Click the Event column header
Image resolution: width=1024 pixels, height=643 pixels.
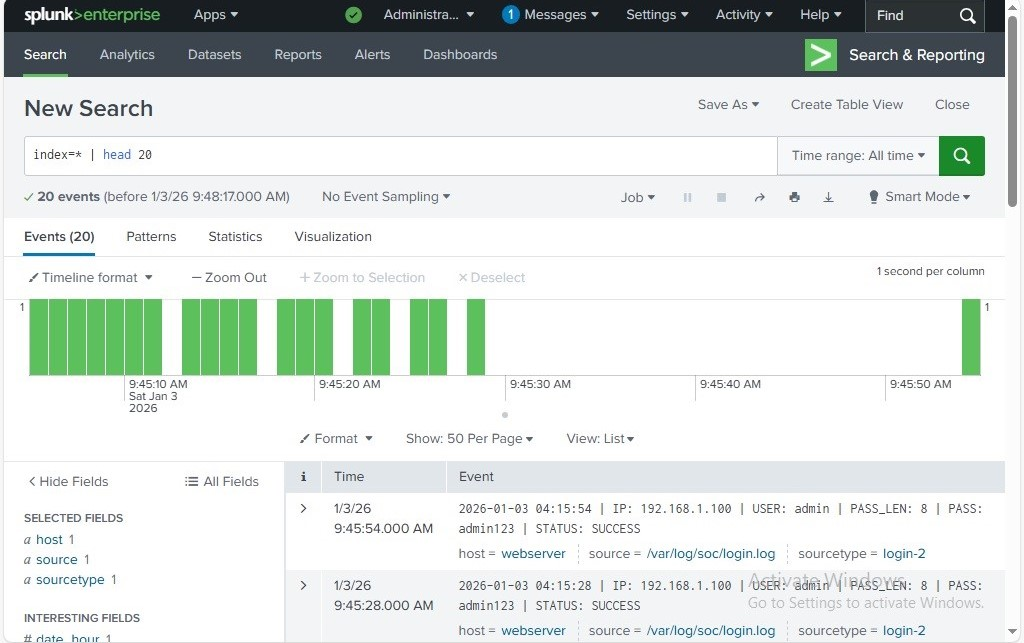pos(476,477)
